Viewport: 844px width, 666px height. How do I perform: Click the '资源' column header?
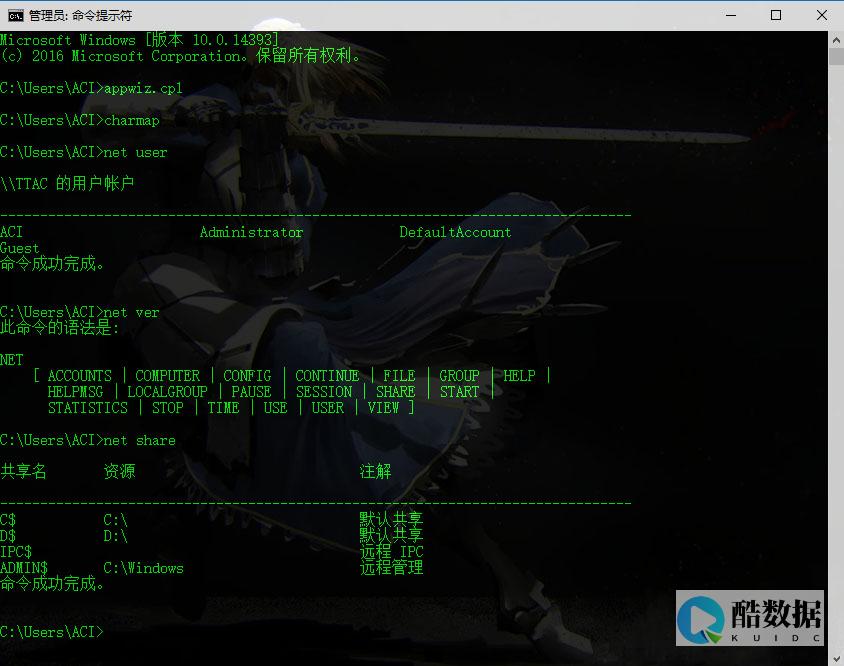click(x=119, y=472)
